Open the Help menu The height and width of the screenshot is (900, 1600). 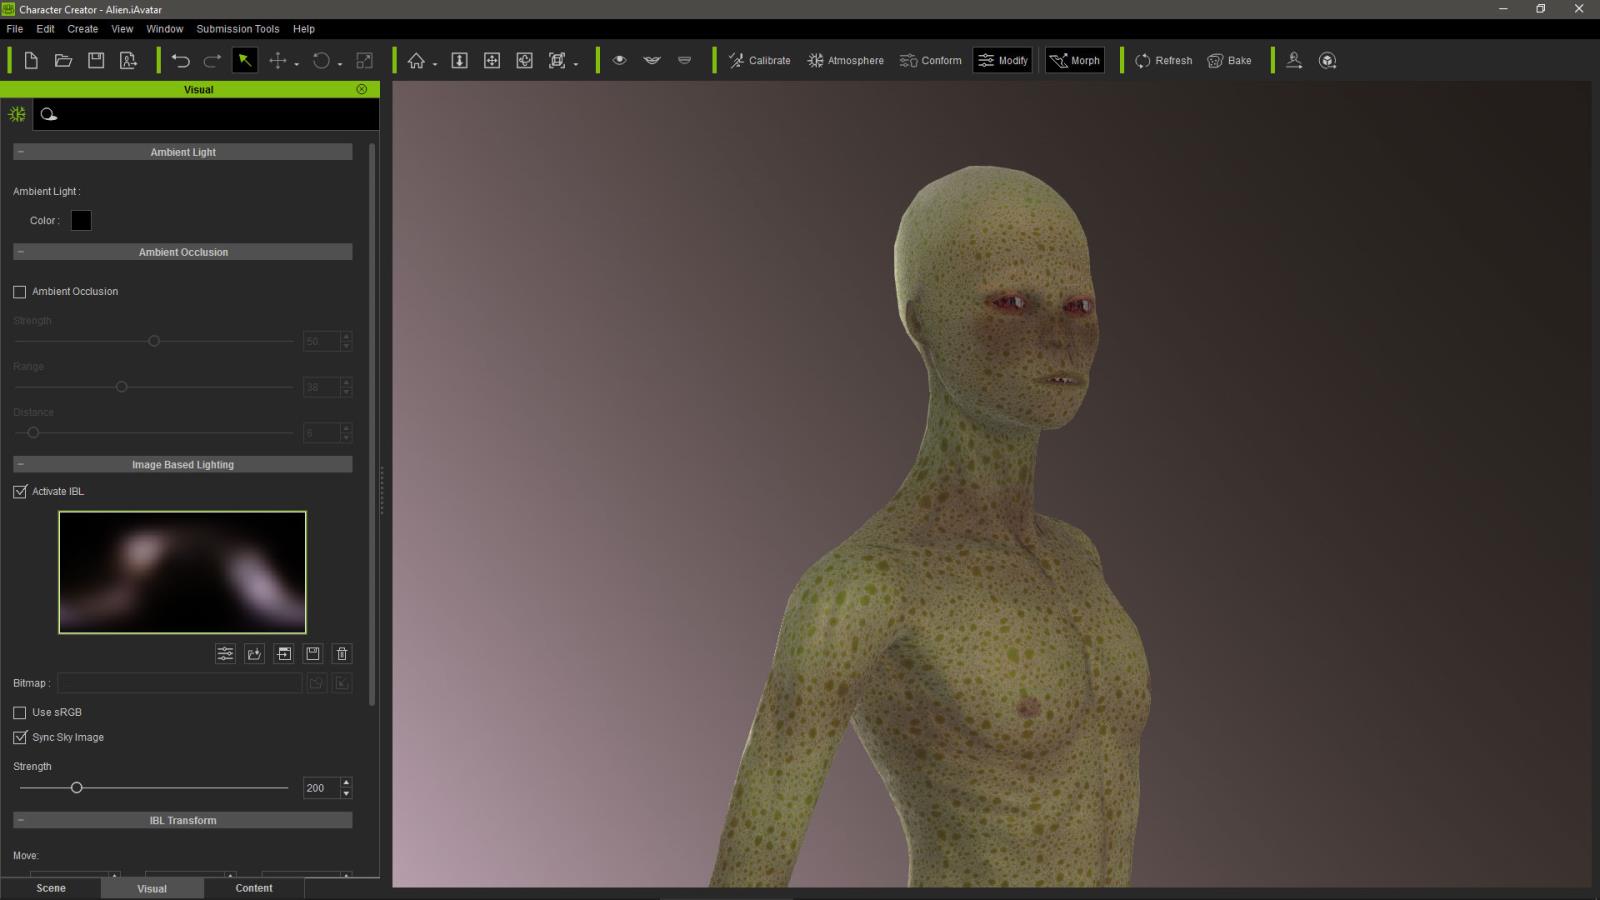[304, 29]
